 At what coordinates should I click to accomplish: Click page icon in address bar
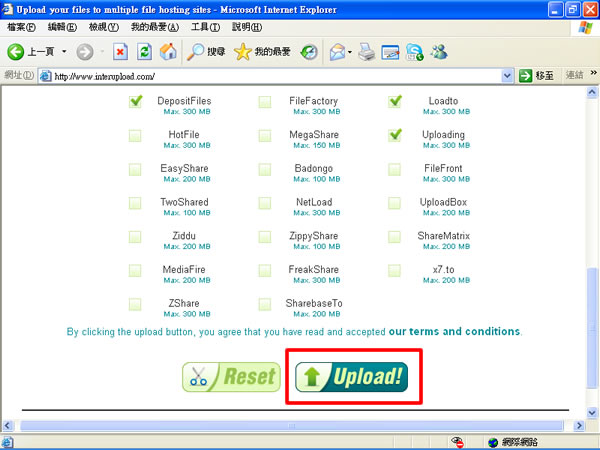pos(46,76)
